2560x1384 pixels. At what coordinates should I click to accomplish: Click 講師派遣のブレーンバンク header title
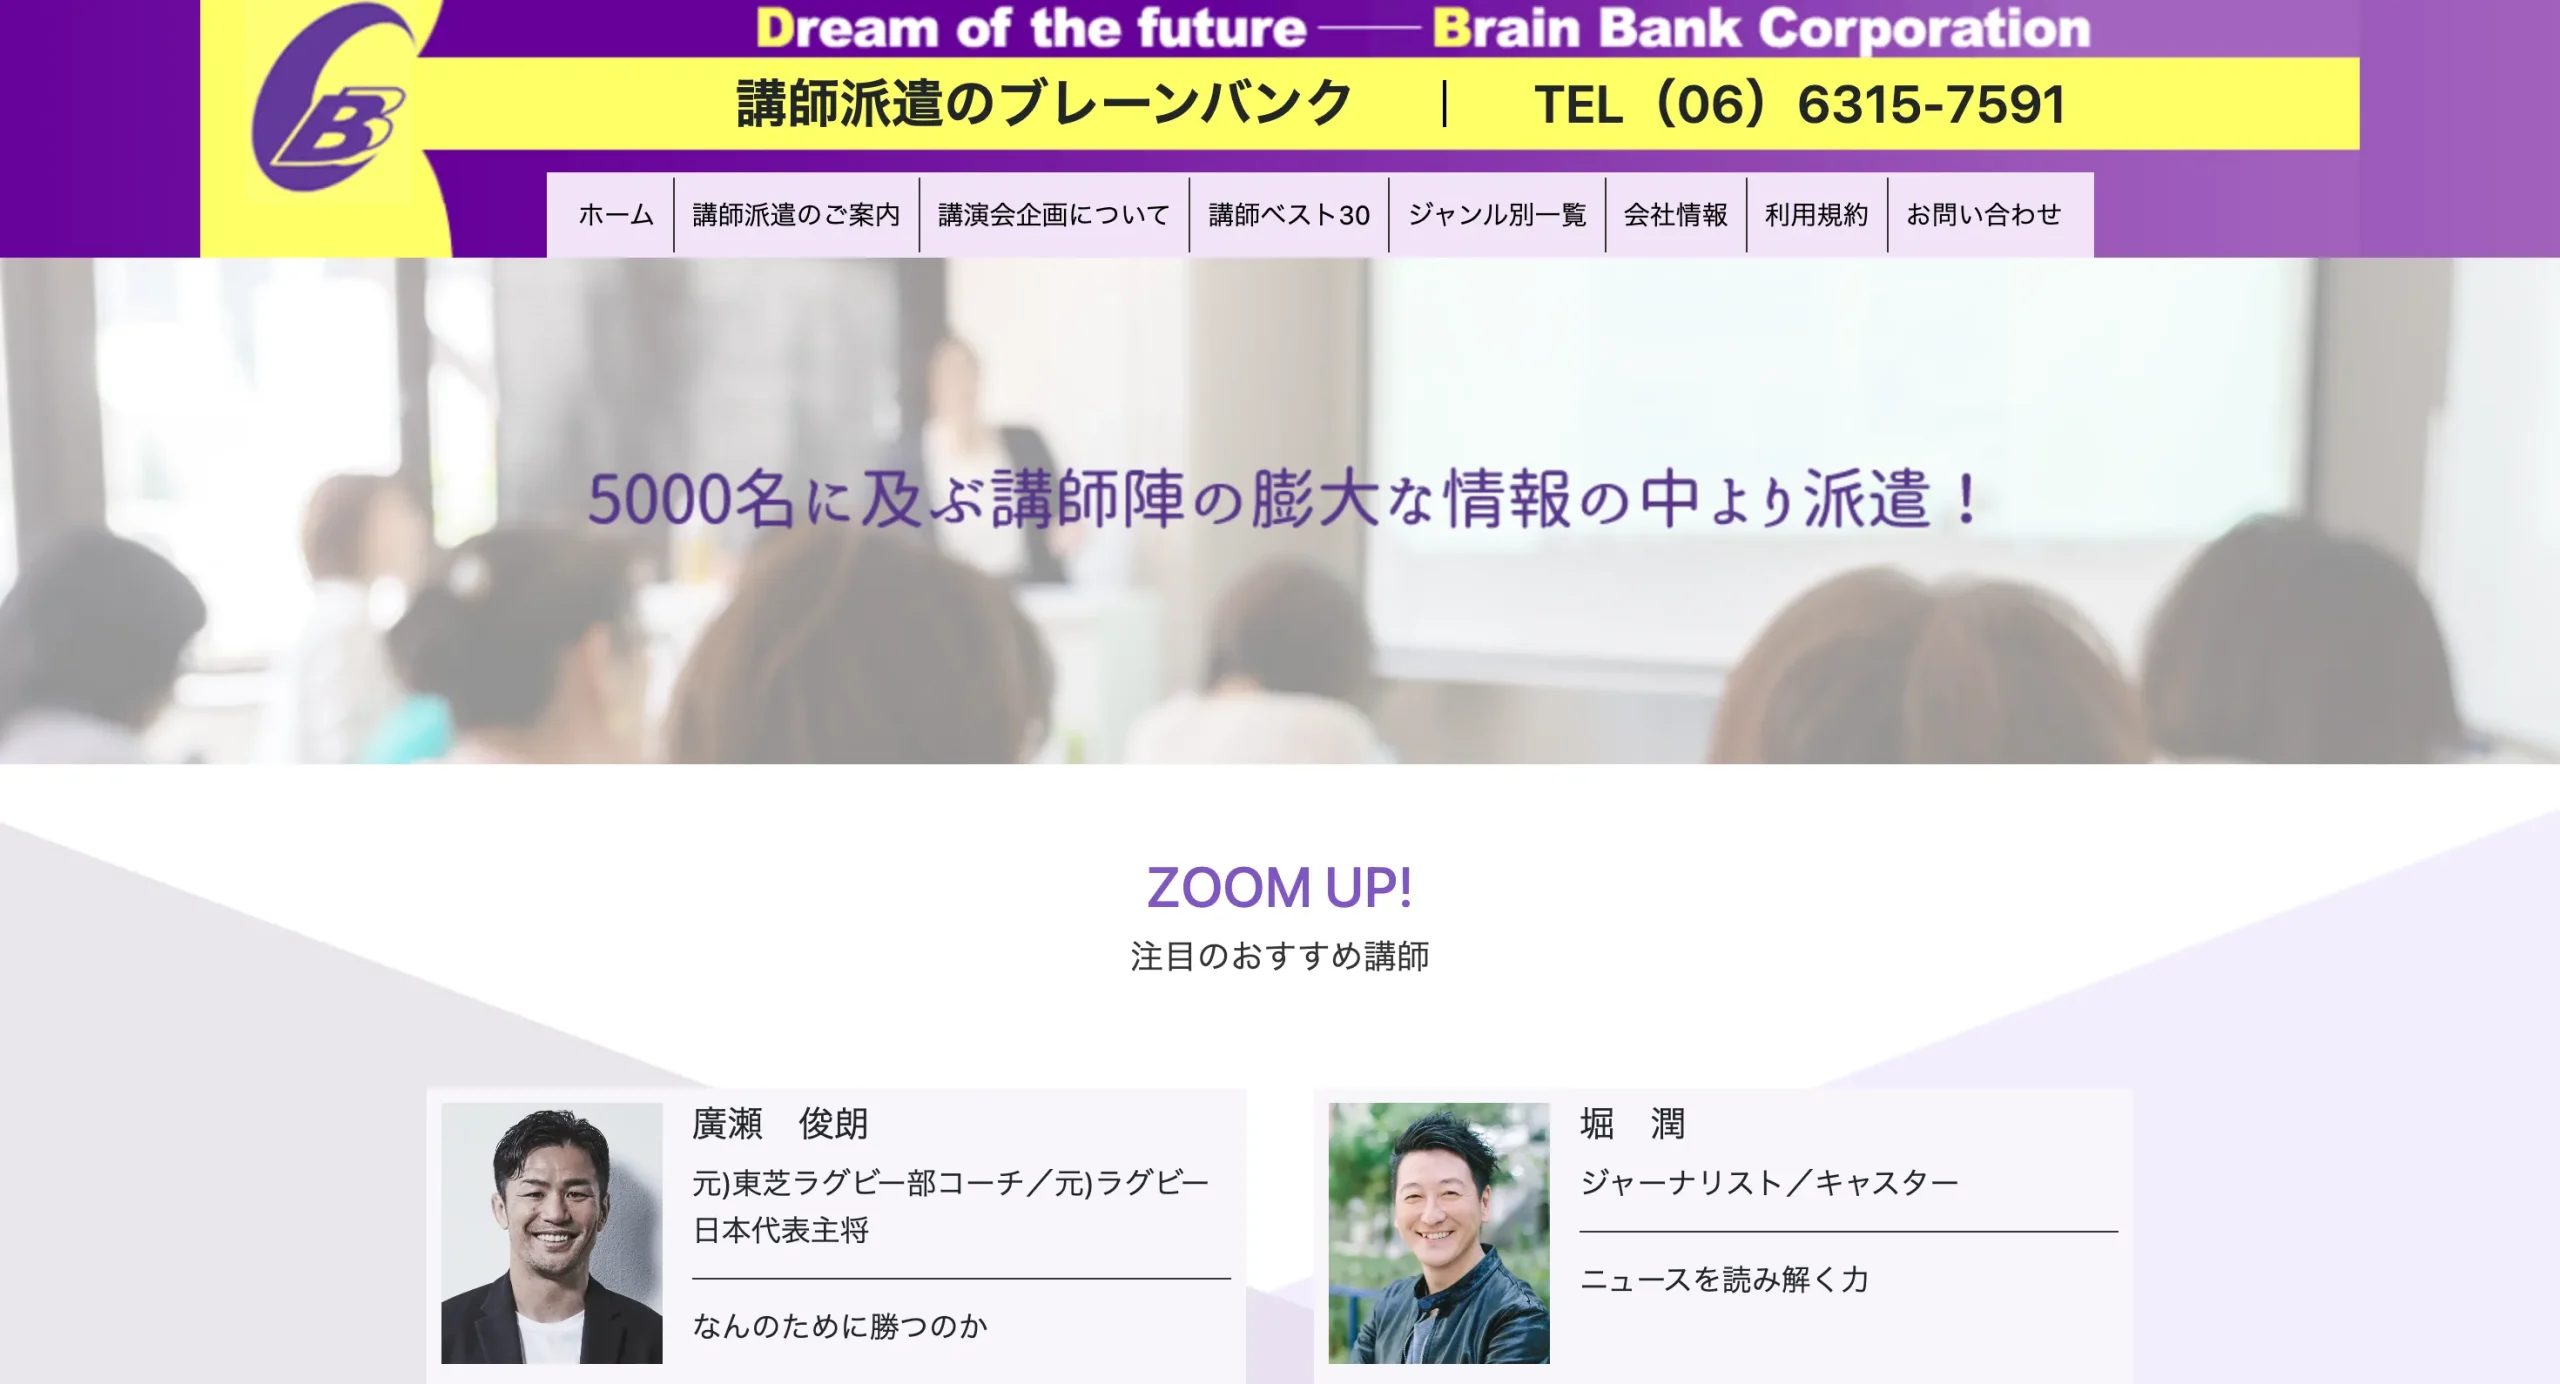point(1044,105)
